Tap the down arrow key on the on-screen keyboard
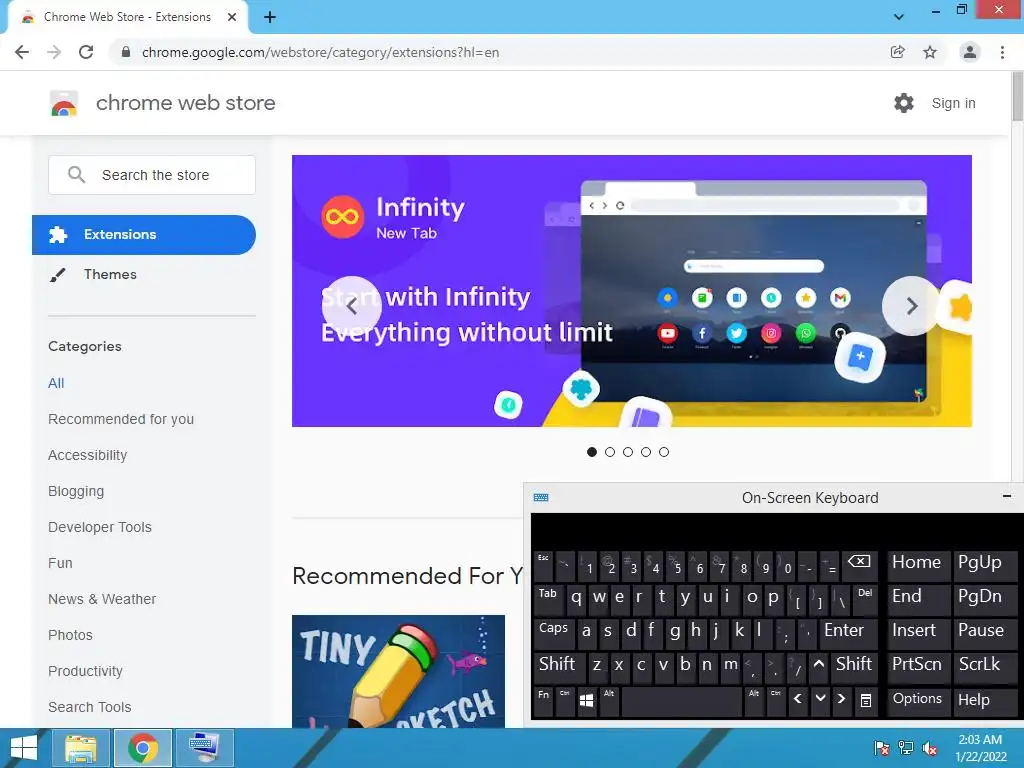Viewport: 1024px width, 768px height. pos(820,699)
